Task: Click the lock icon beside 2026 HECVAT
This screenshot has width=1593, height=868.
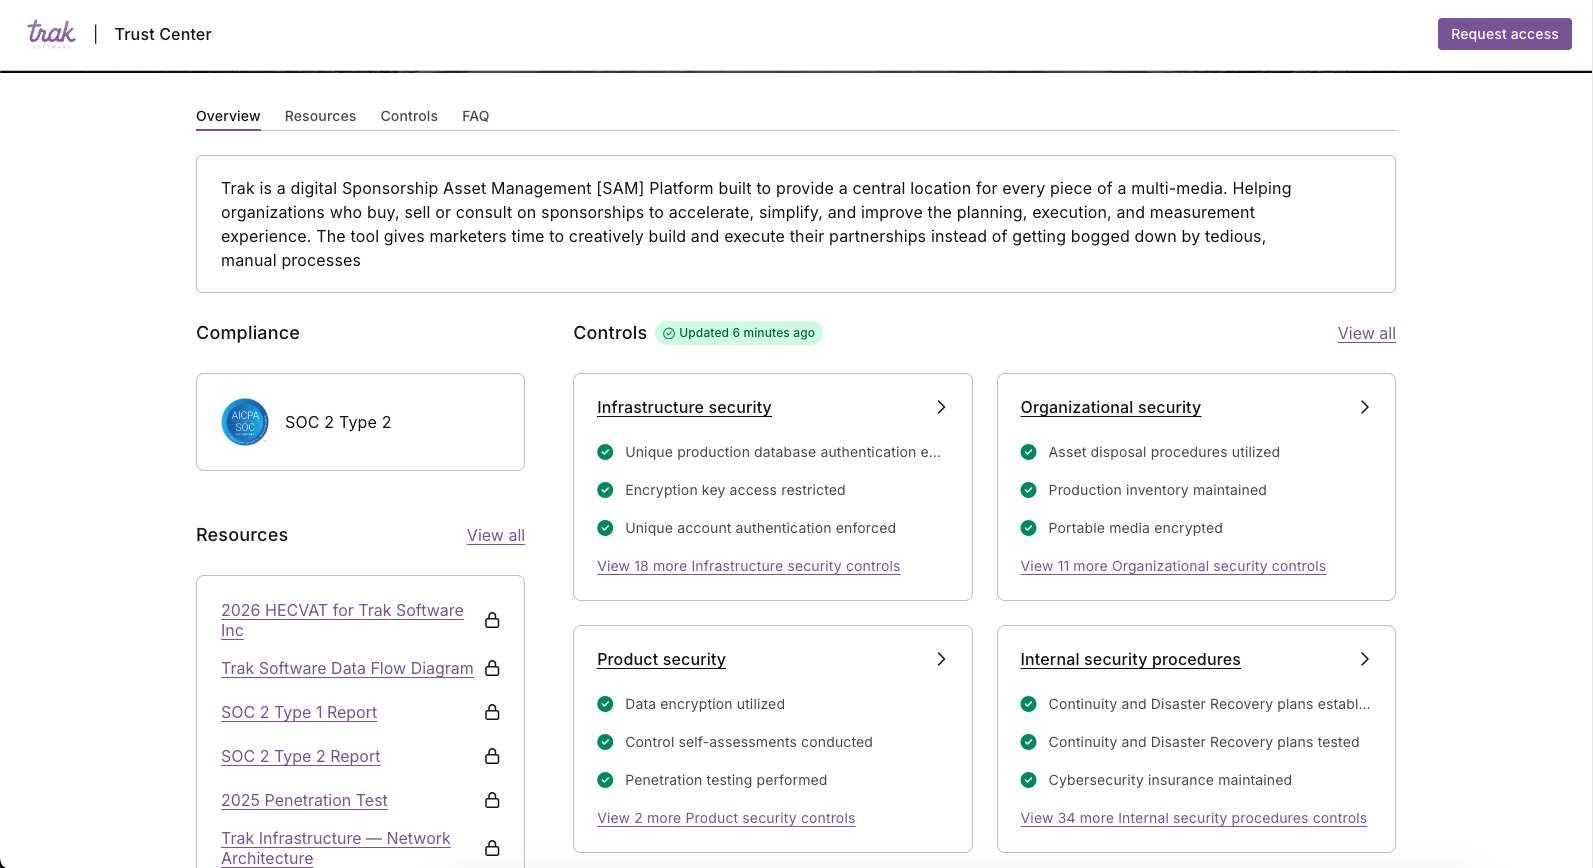Action: point(492,620)
